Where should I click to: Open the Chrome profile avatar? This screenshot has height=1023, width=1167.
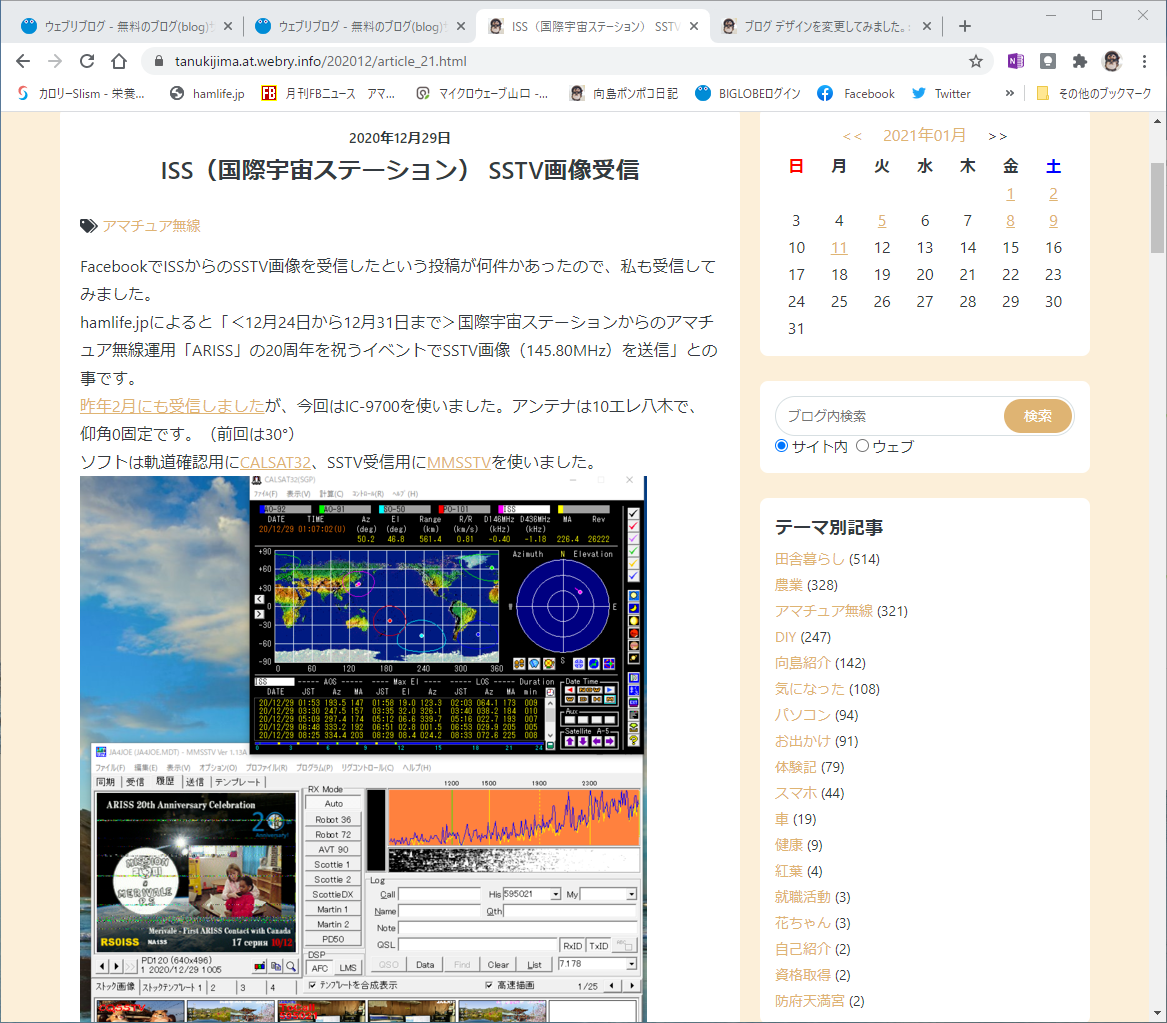click(x=1112, y=61)
